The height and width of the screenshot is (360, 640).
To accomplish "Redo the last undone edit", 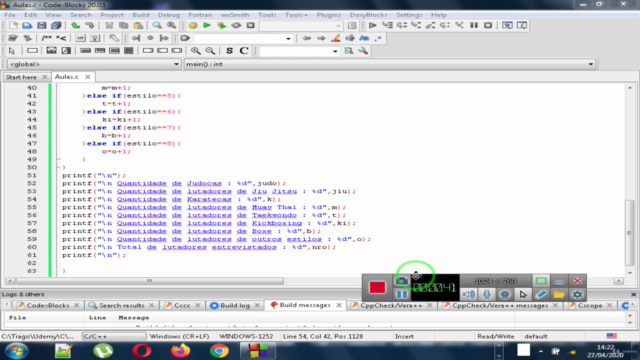I will click(90, 25).
